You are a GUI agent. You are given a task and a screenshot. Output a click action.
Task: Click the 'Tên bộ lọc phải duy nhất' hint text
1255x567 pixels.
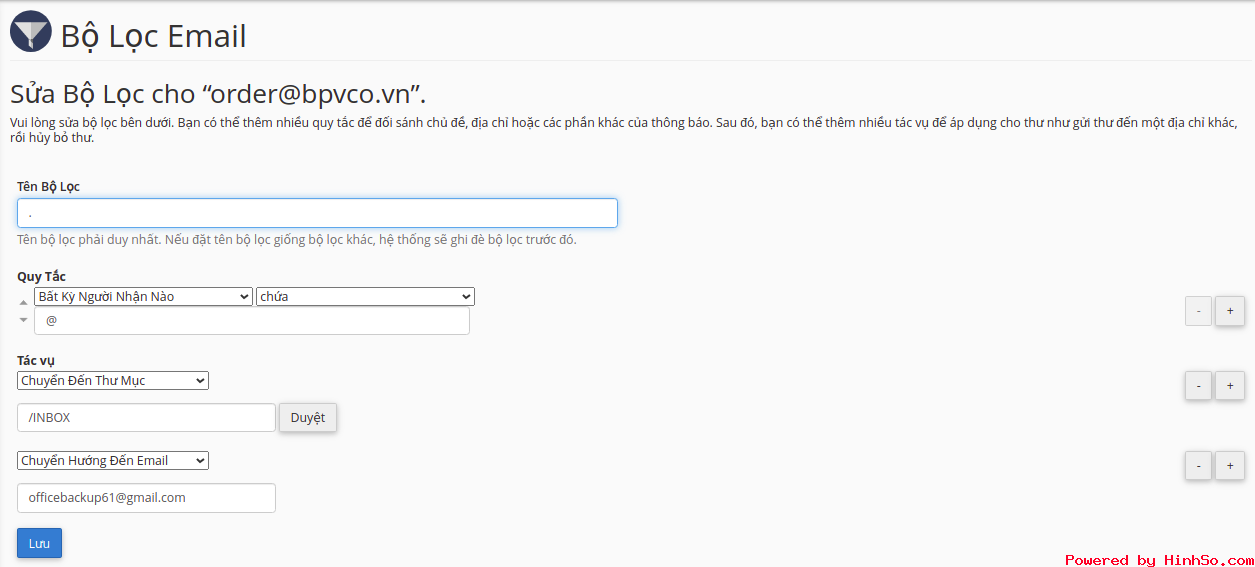click(297, 240)
